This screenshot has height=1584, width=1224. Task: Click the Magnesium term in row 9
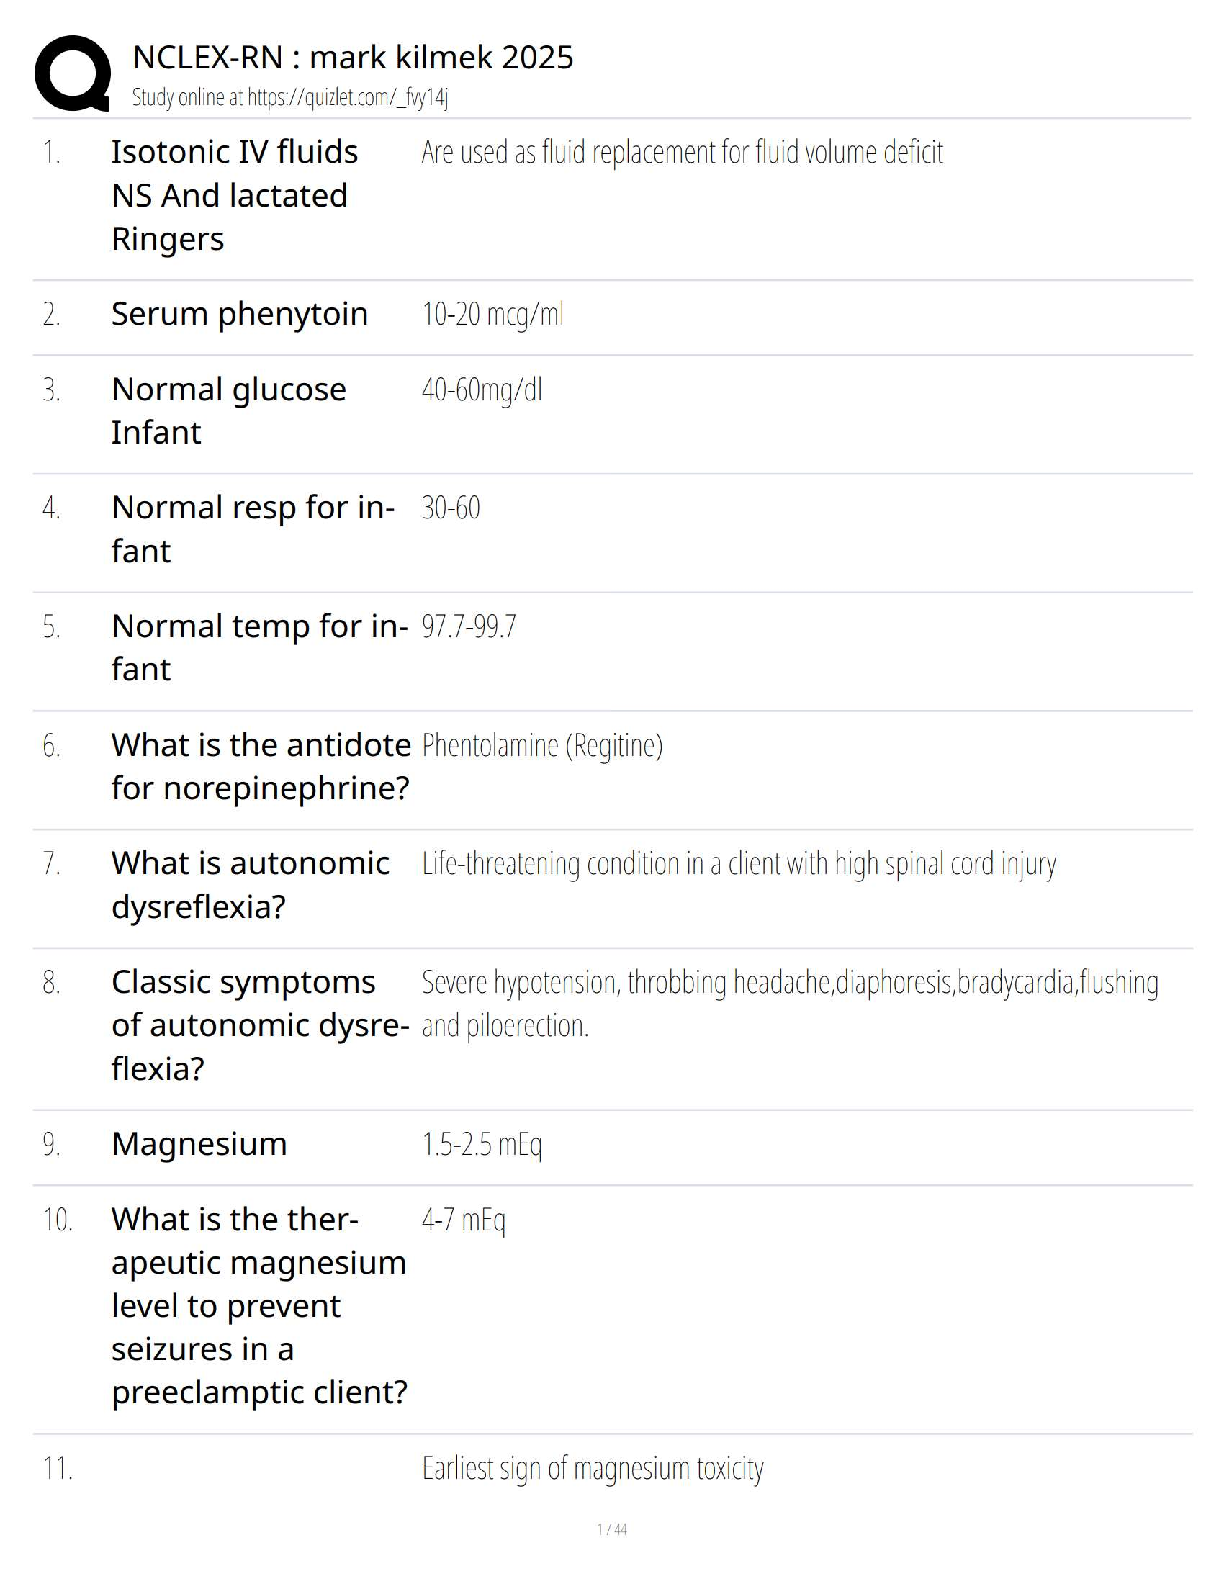click(199, 1144)
